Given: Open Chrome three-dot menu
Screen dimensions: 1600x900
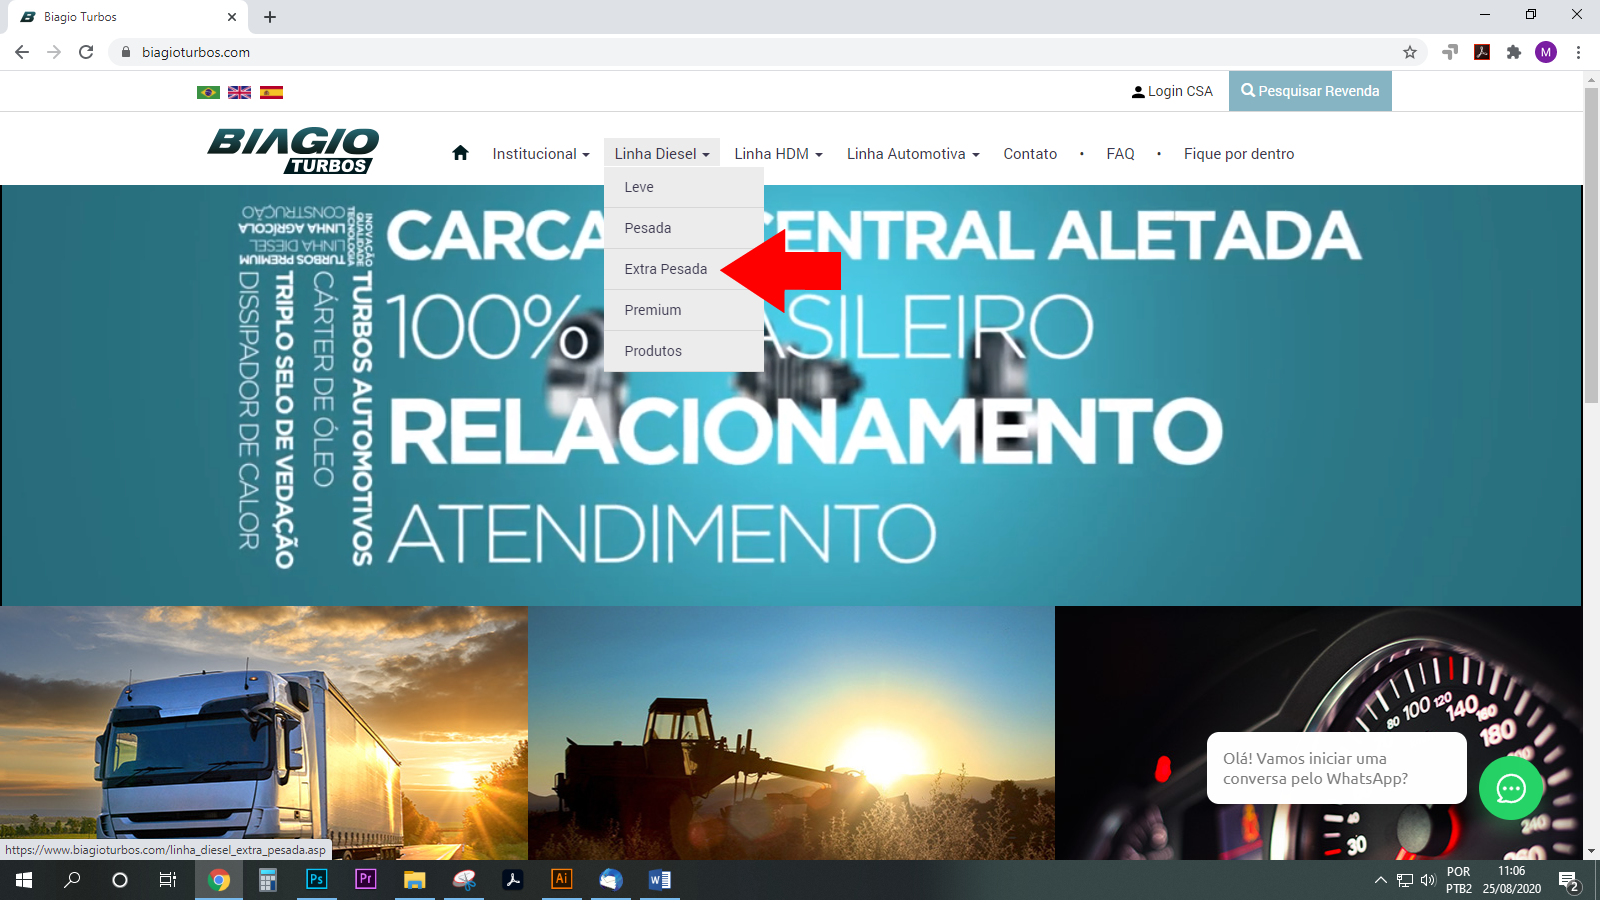Looking at the screenshot, I should pyautogui.click(x=1578, y=52).
